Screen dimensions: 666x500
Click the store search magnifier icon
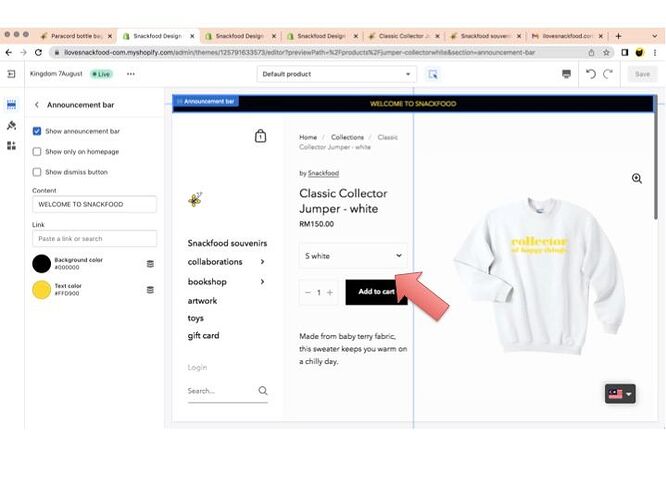(x=263, y=390)
